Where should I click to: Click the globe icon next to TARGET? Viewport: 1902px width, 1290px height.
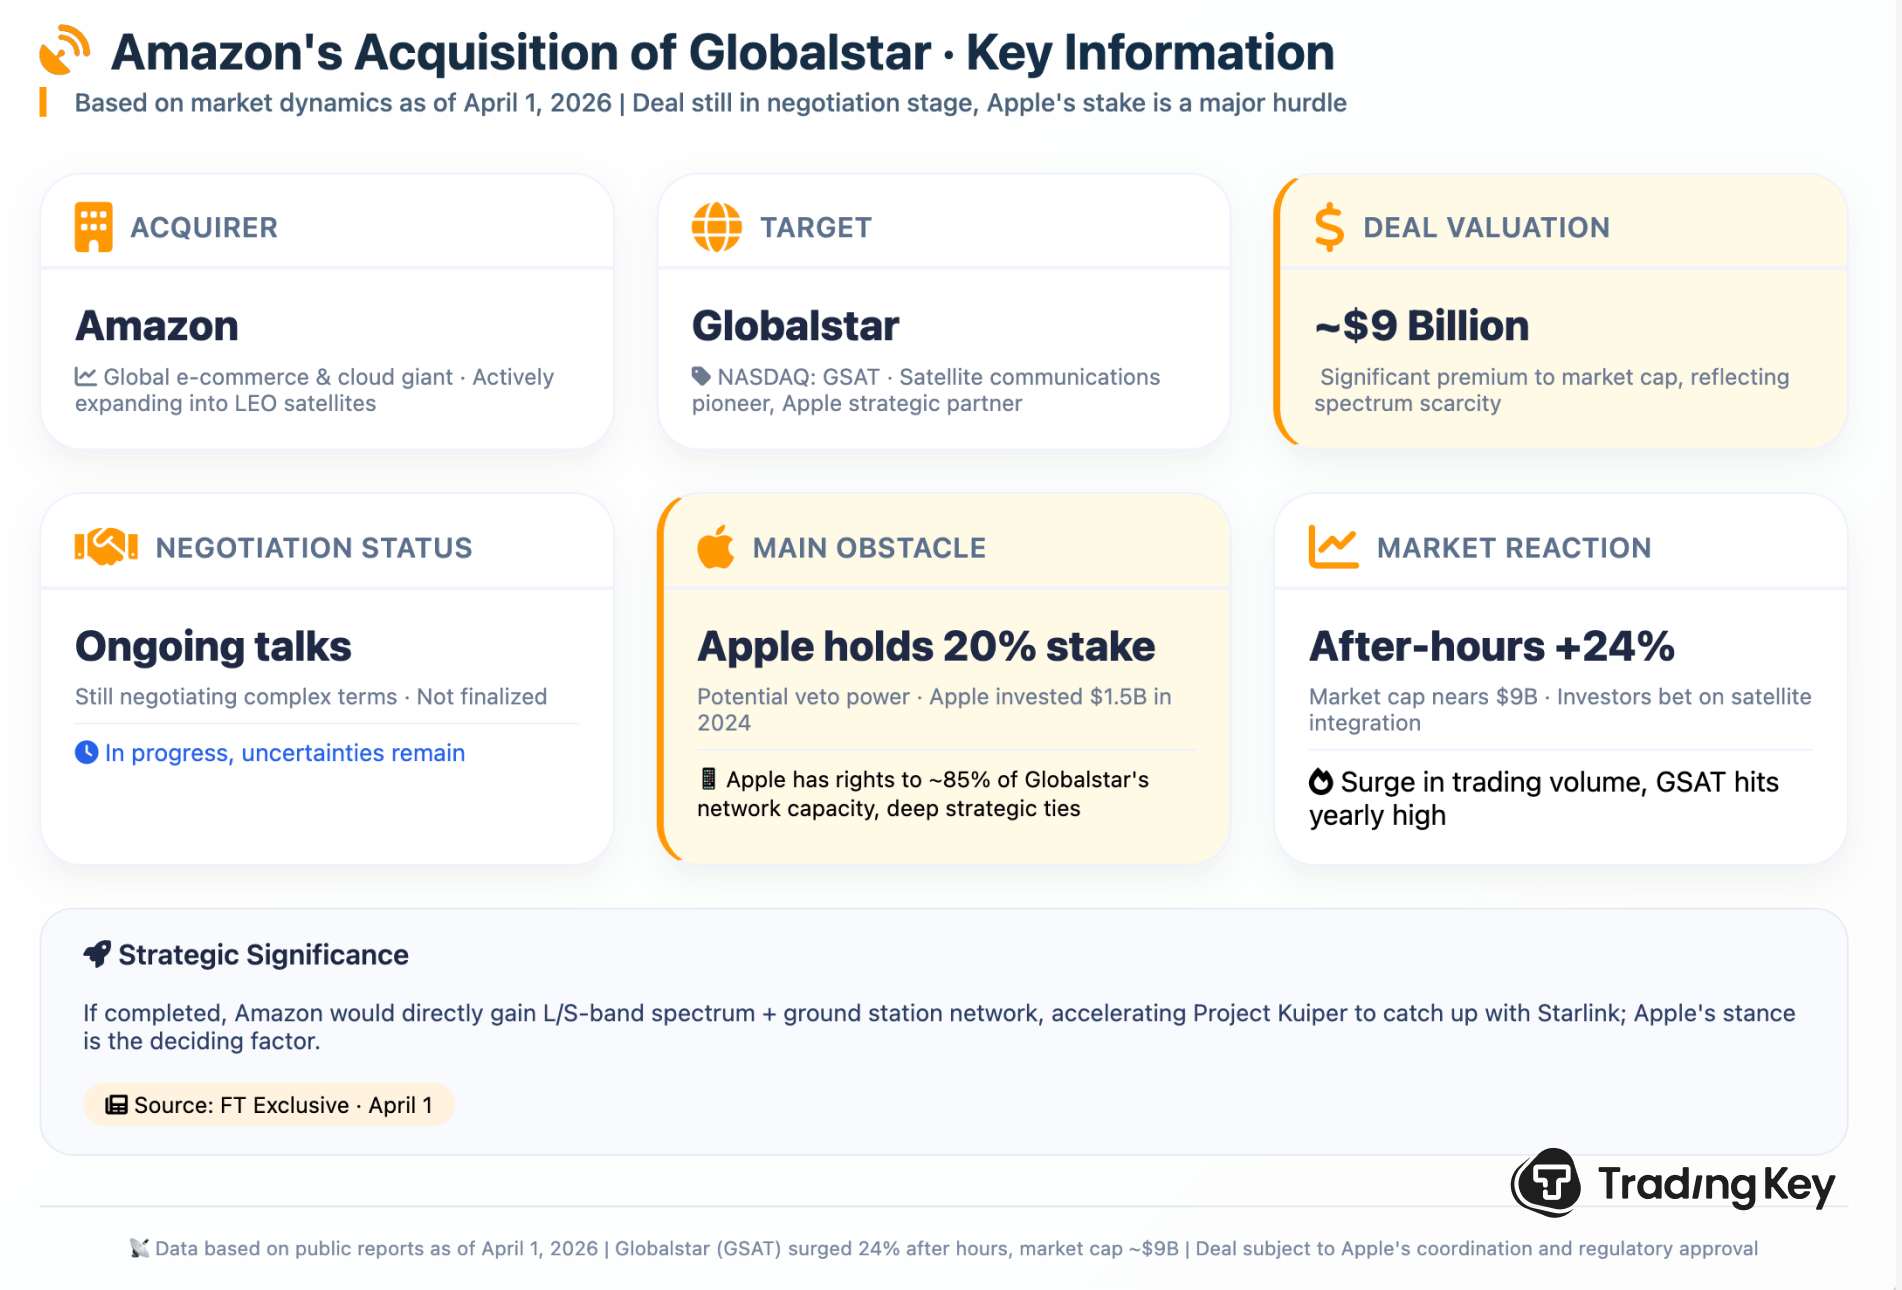[x=716, y=227]
